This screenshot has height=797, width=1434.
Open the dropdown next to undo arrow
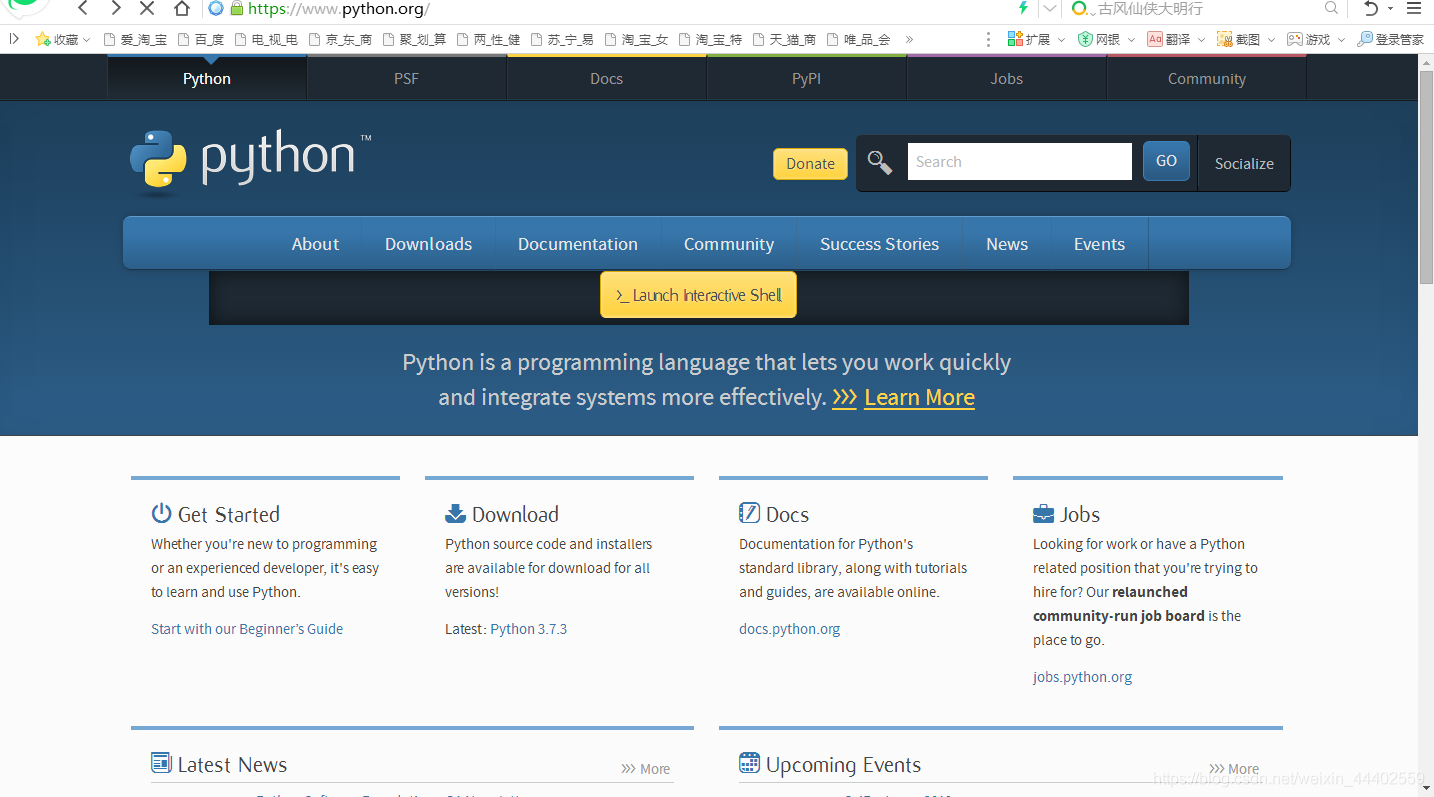pos(1390,9)
